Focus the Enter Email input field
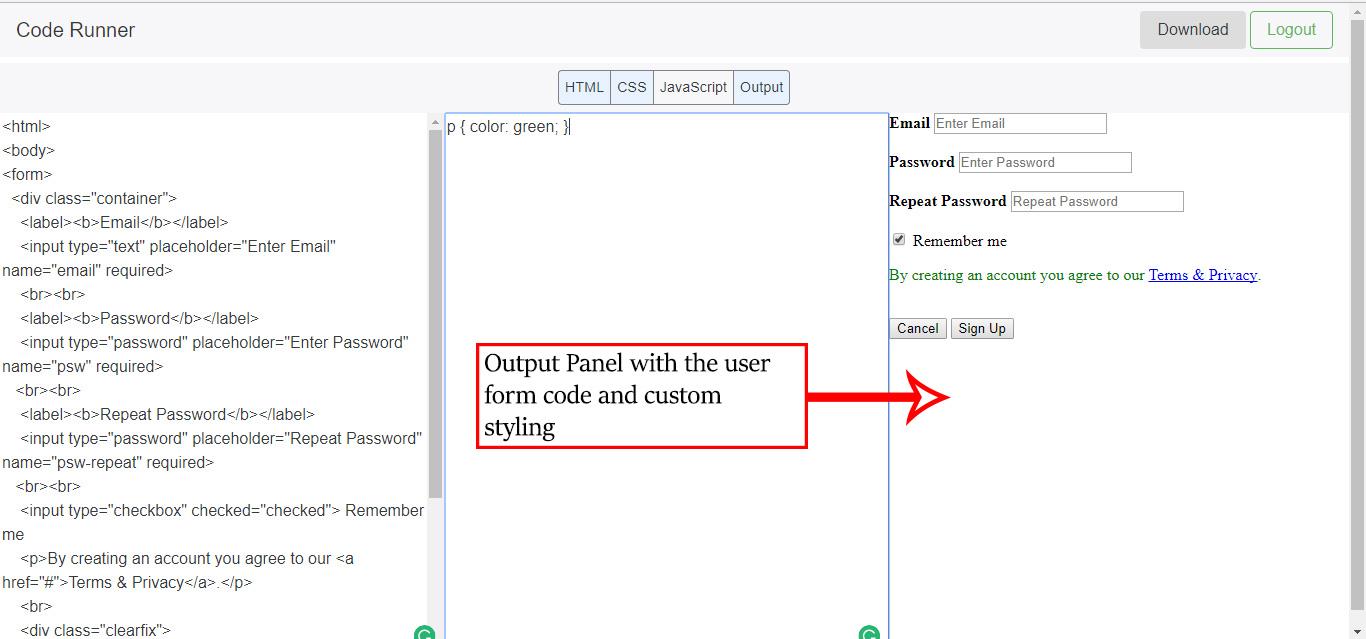The image size is (1366, 639). [1020, 123]
